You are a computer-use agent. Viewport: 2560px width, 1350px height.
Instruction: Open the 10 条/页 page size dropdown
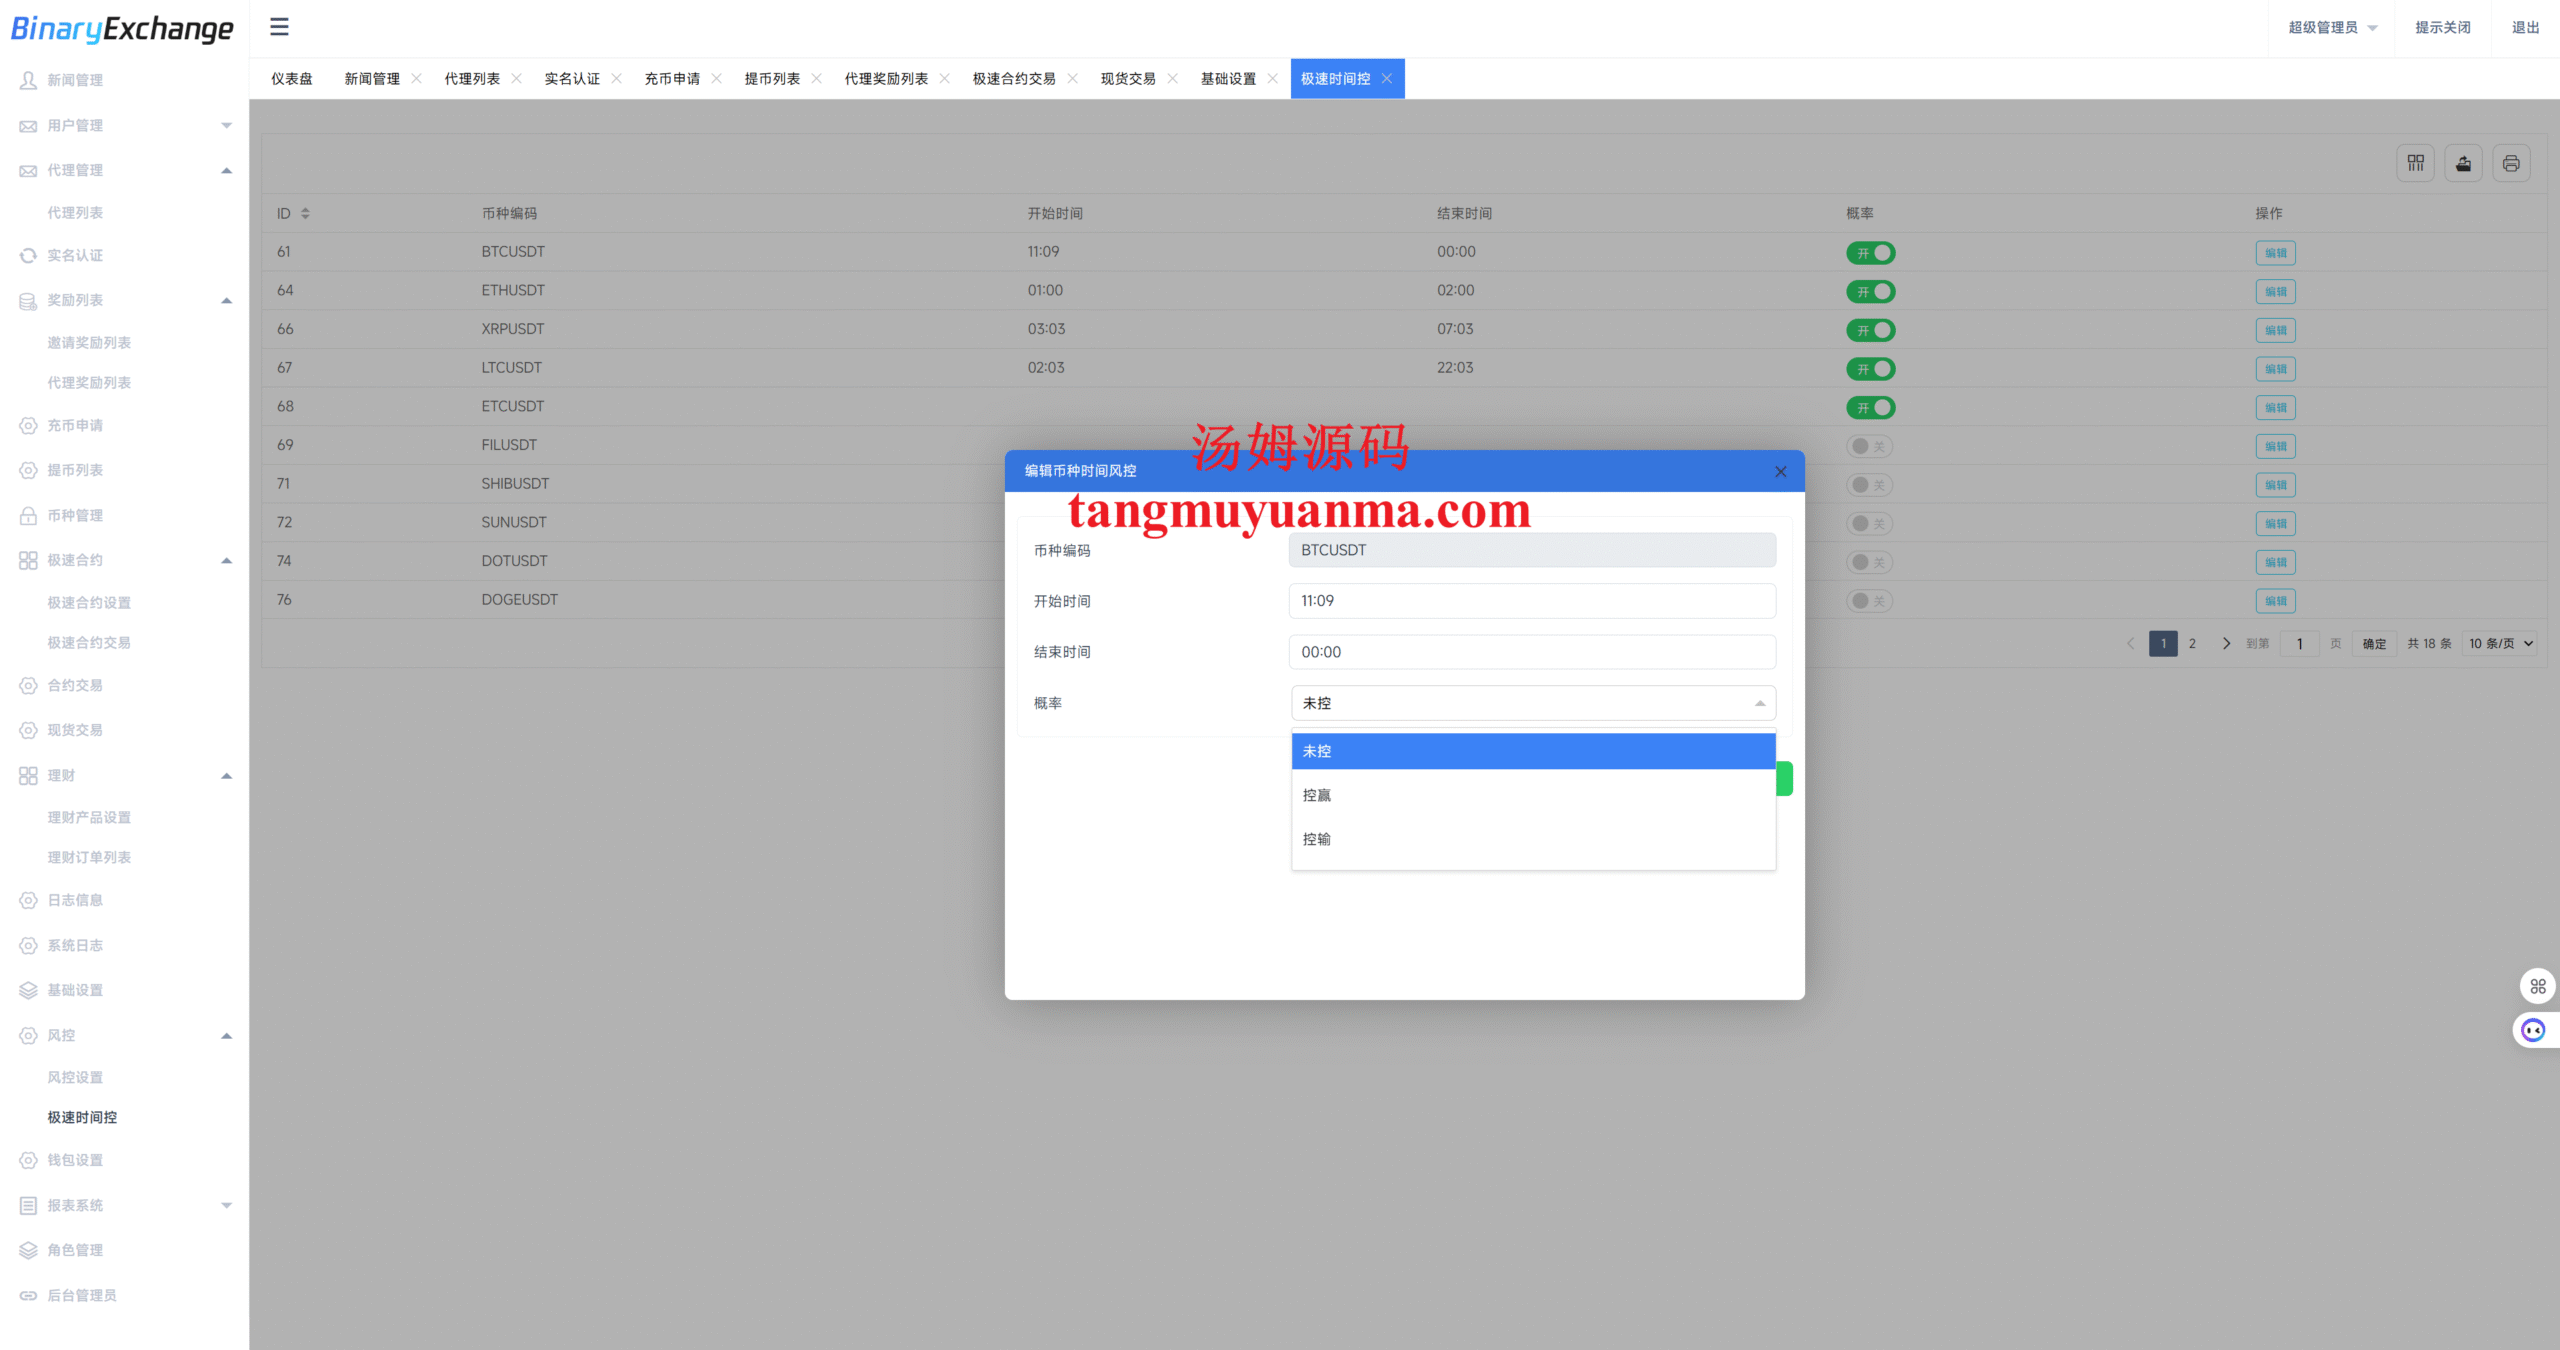(2500, 643)
